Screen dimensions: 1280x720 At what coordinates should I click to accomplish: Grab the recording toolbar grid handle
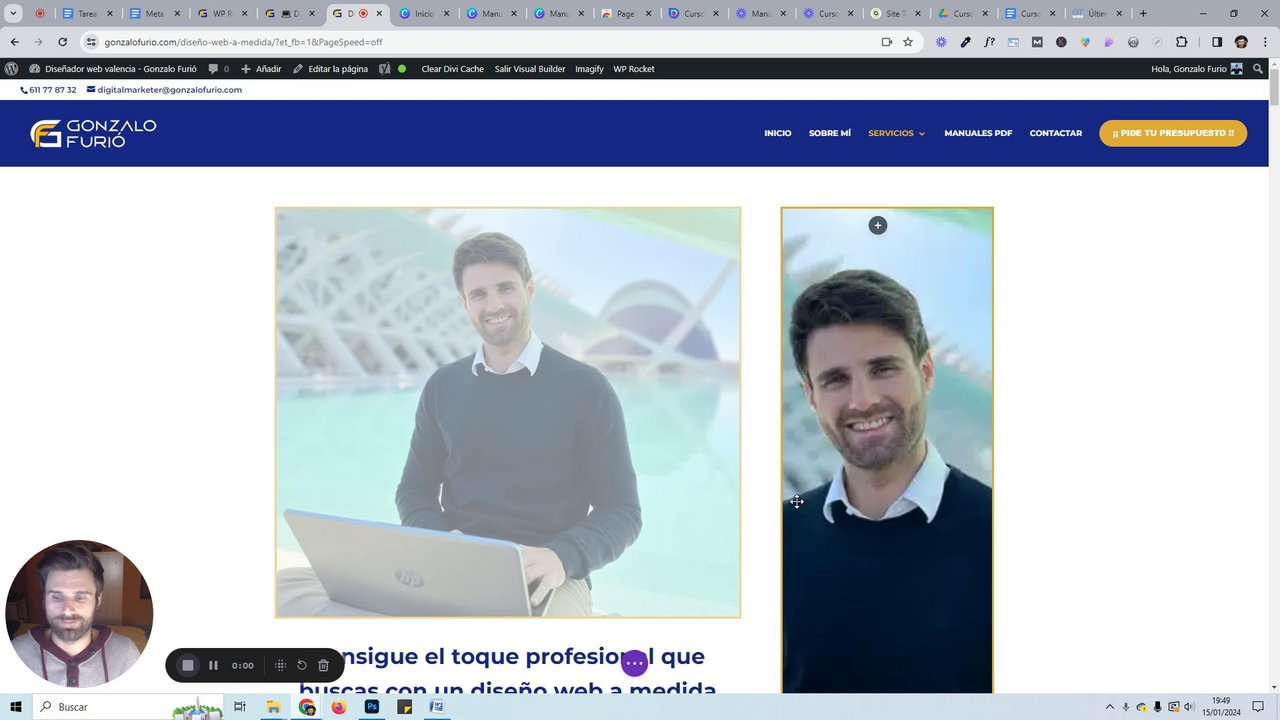281,665
